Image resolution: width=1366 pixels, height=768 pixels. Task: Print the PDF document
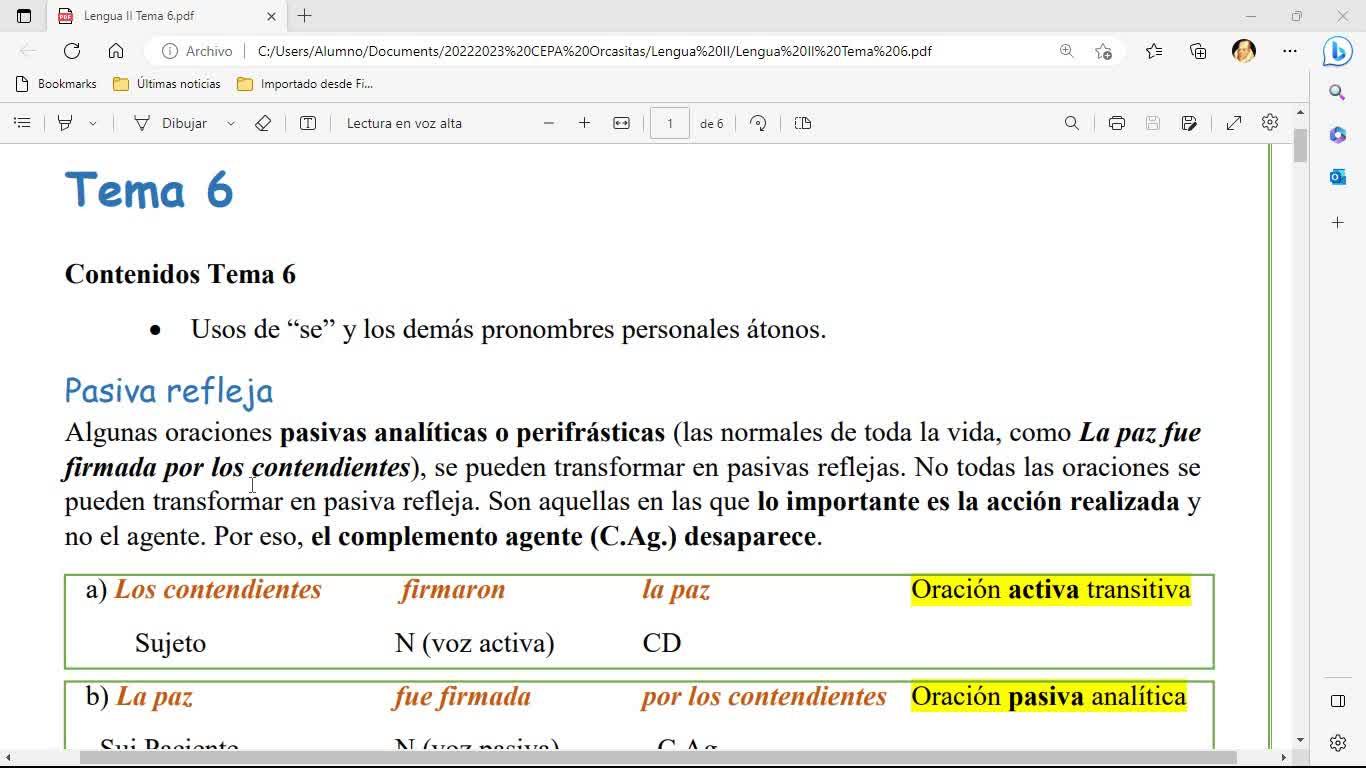point(1117,123)
